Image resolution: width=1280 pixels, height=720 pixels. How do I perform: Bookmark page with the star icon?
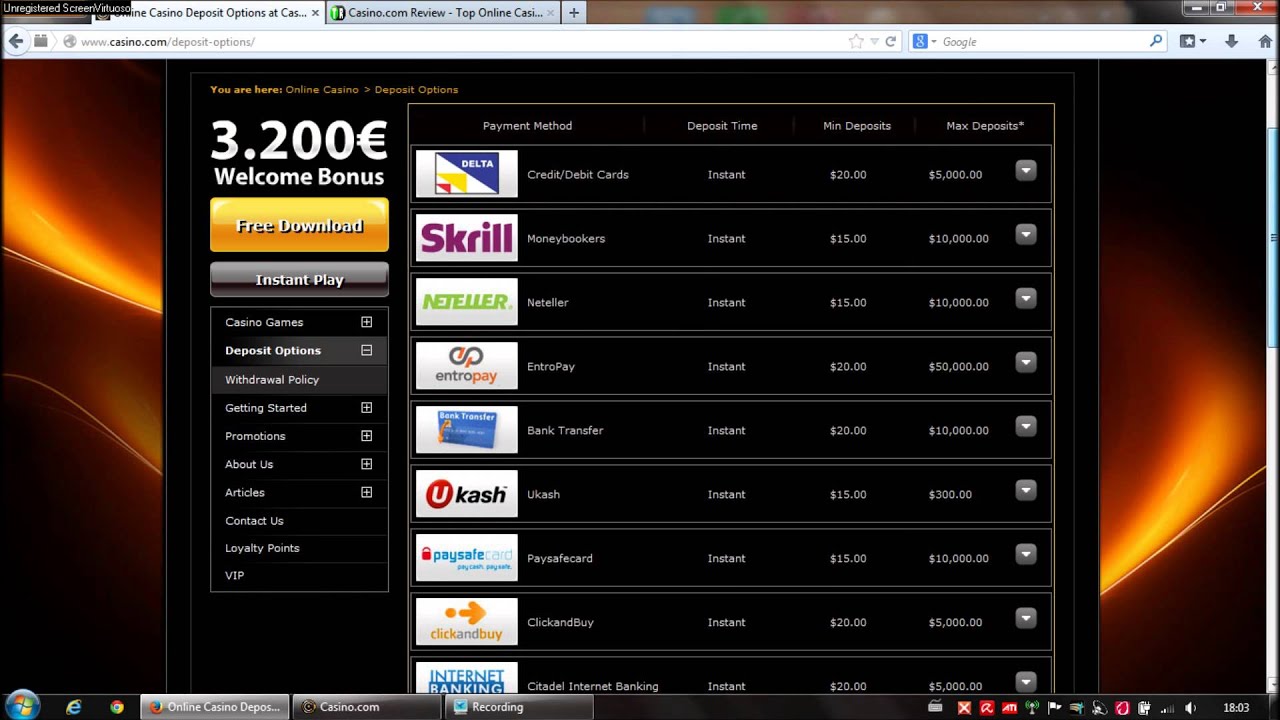856,41
